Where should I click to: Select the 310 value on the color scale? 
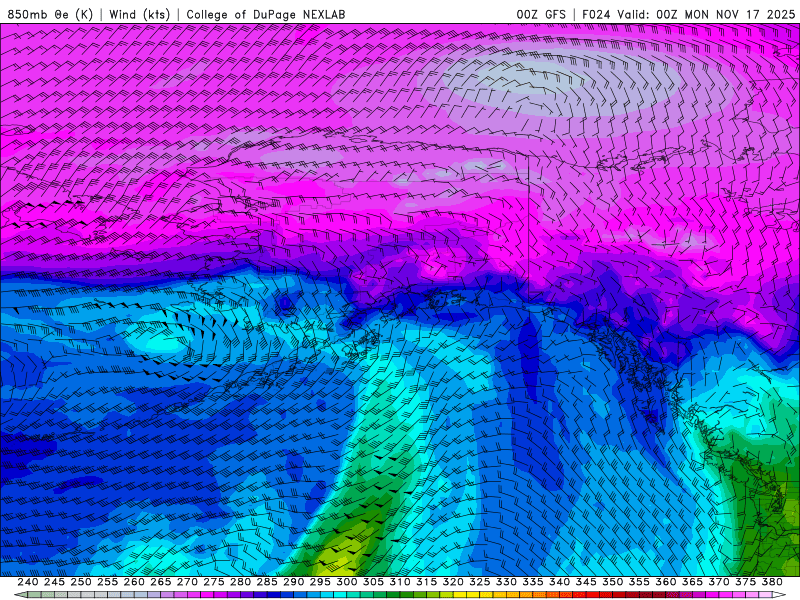399,582
